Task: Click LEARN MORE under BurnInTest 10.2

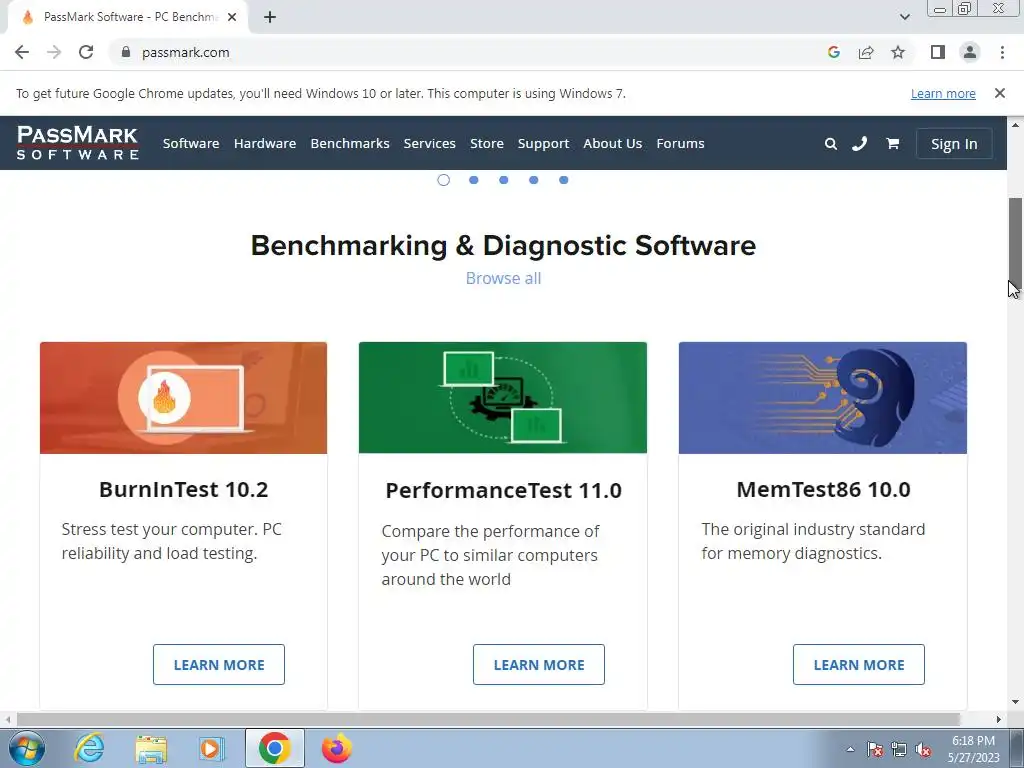Action: point(219,664)
